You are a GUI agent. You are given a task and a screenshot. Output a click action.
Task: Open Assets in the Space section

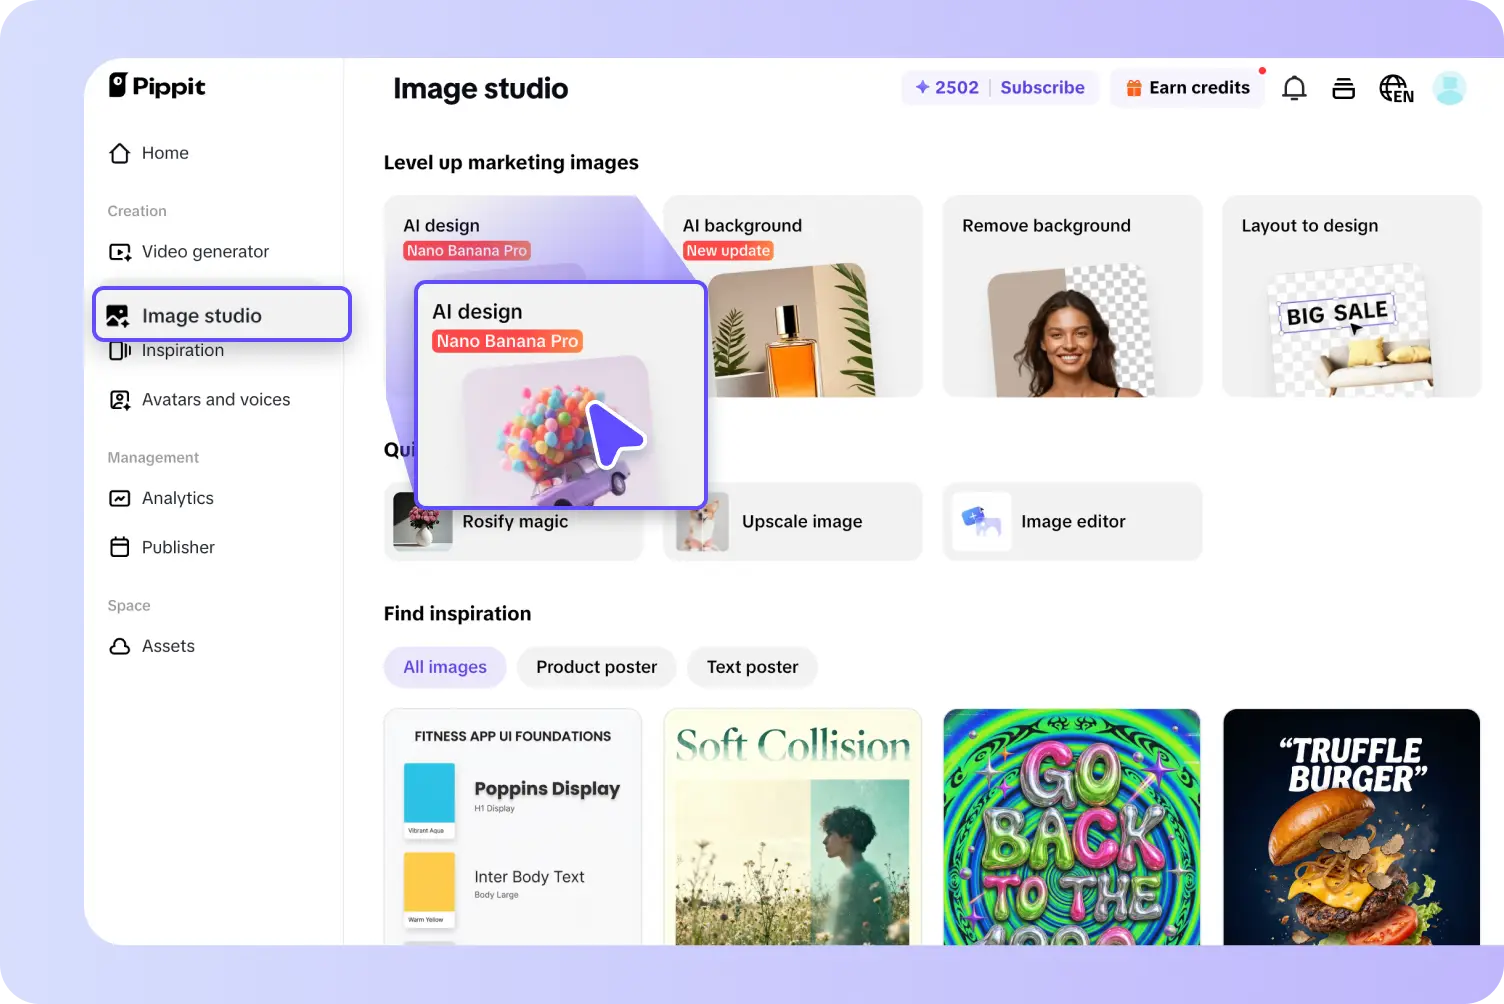pos(168,646)
